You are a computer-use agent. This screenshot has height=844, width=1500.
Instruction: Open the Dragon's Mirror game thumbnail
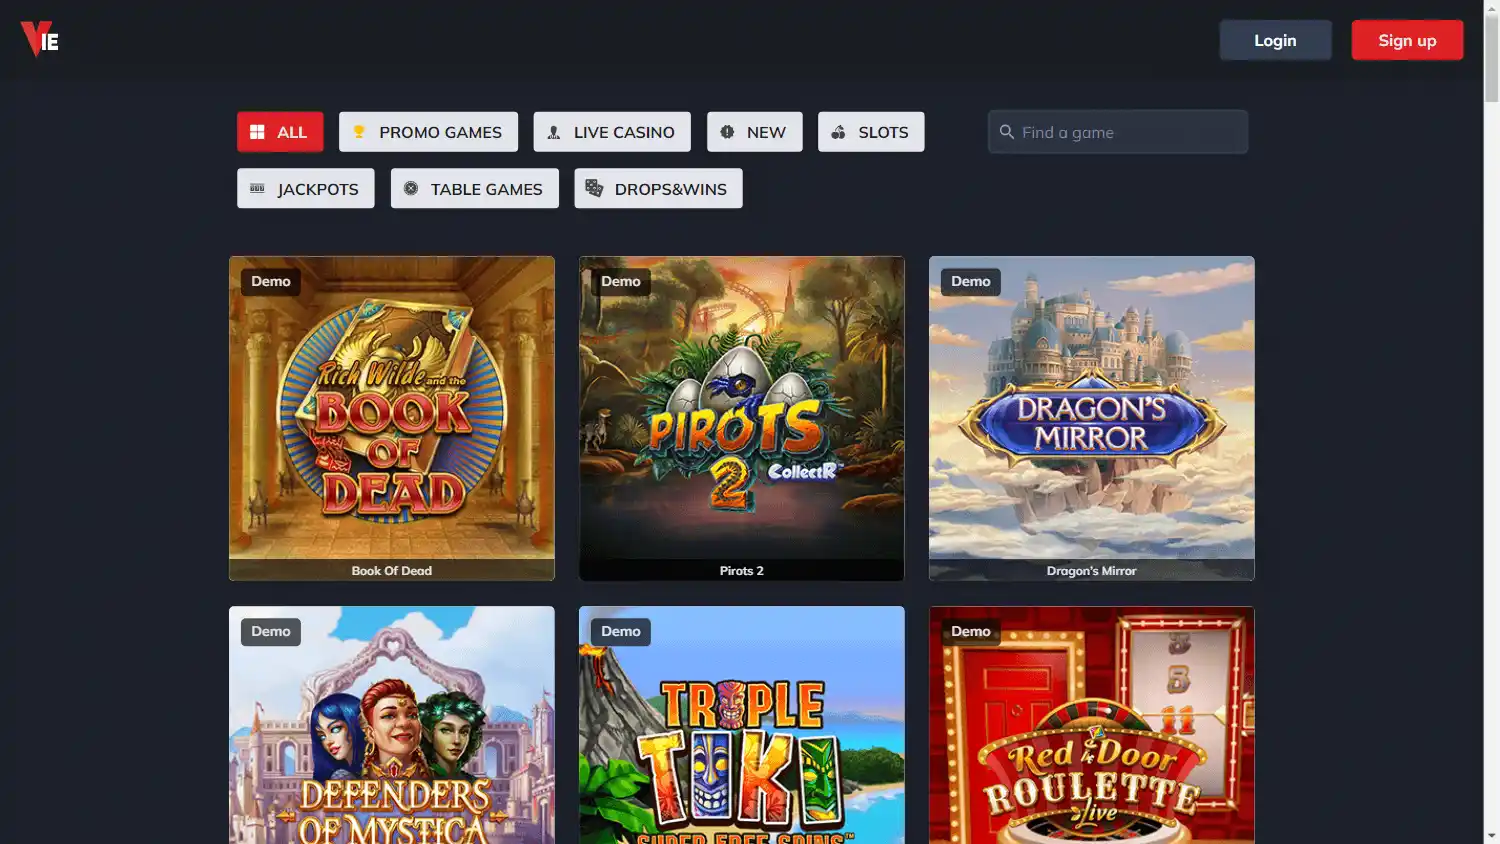pos(1092,418)
